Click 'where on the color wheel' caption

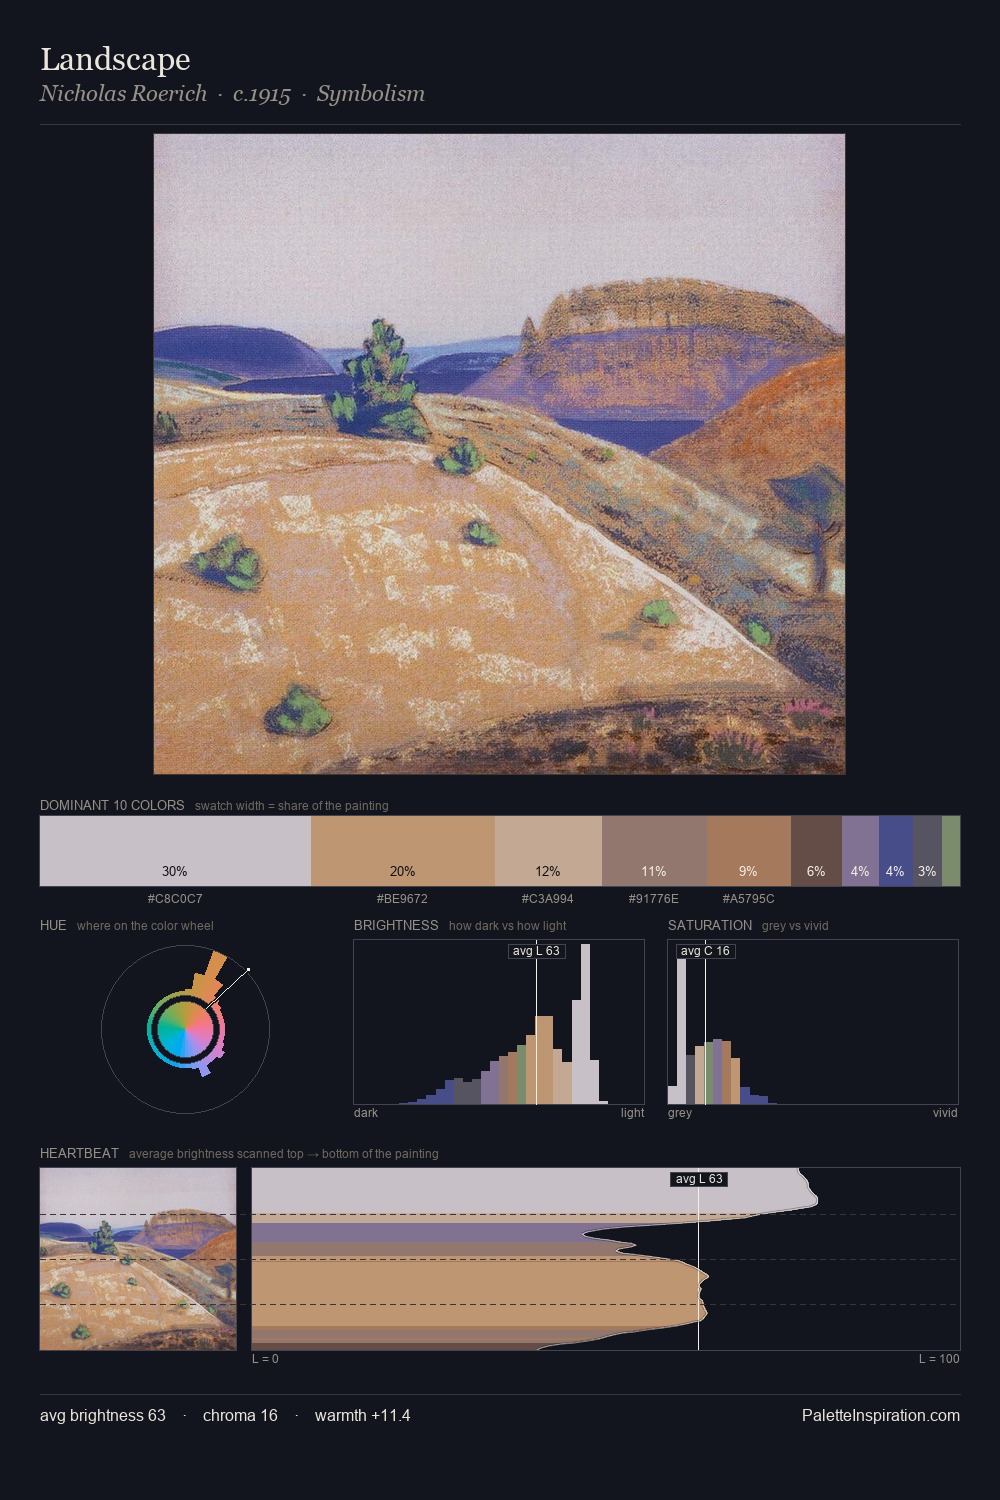click(x=145, y=926)
